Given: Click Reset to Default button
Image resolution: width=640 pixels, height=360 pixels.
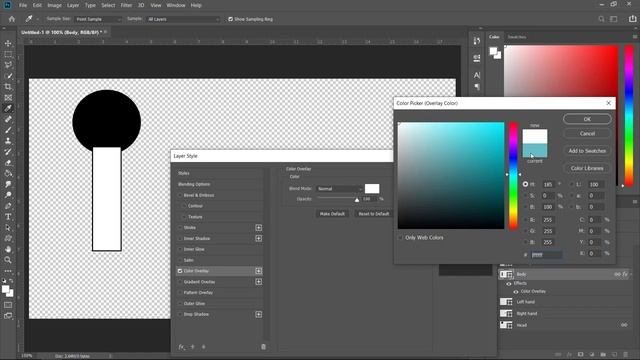Looking at the screenshot, I should (x=373, y=213).
